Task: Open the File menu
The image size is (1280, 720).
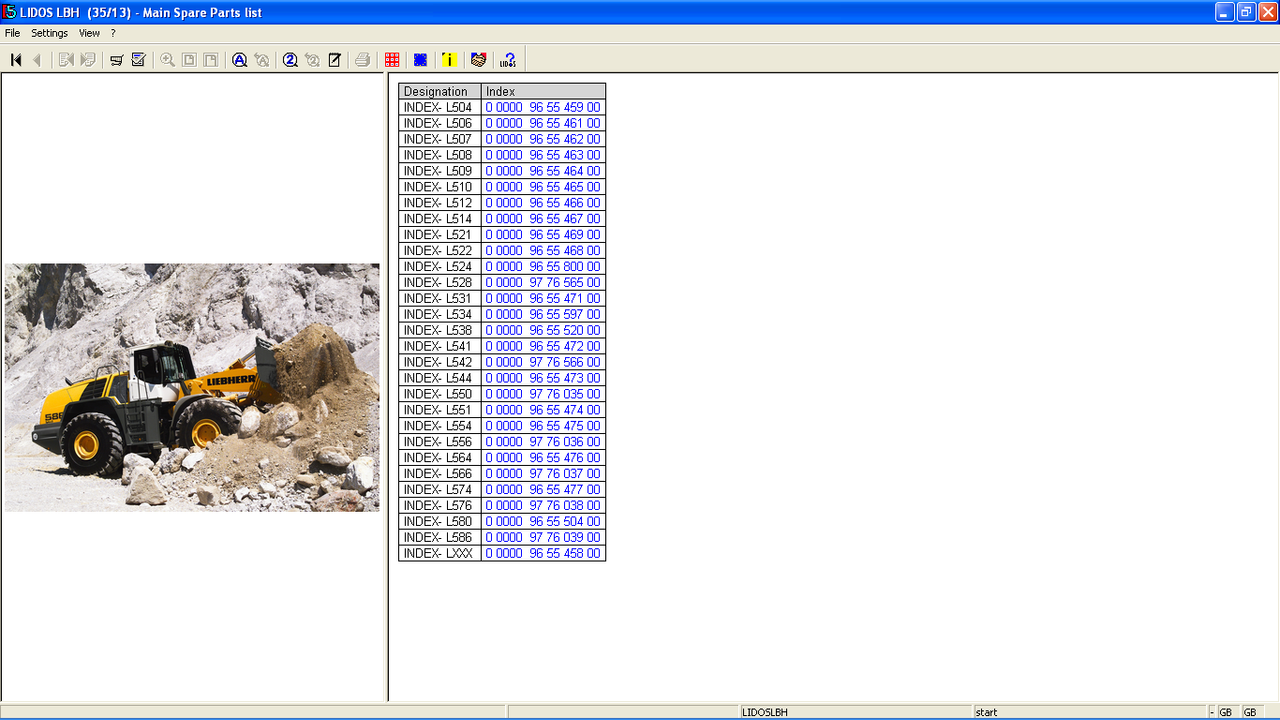Action: pos(12,33)
